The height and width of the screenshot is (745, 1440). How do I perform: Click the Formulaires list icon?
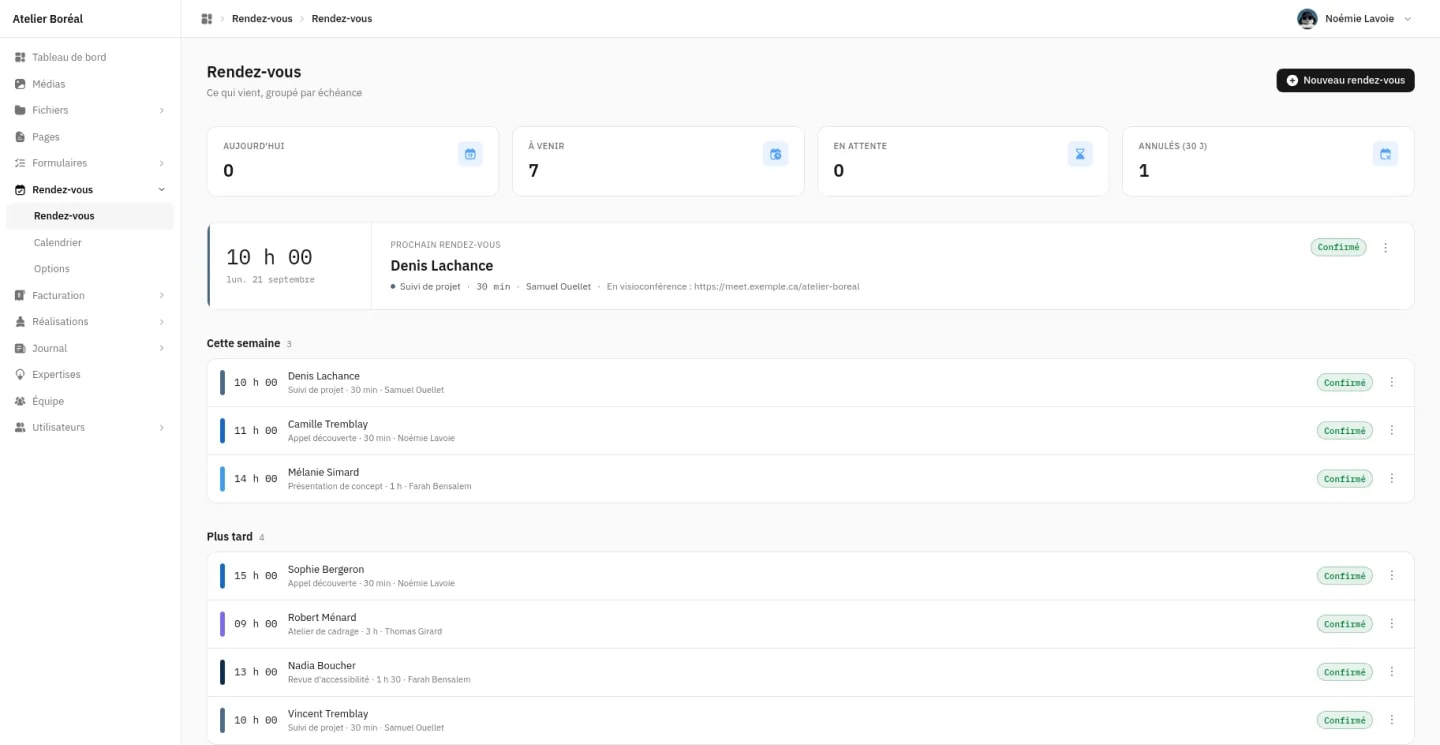(x=20, y=163)
